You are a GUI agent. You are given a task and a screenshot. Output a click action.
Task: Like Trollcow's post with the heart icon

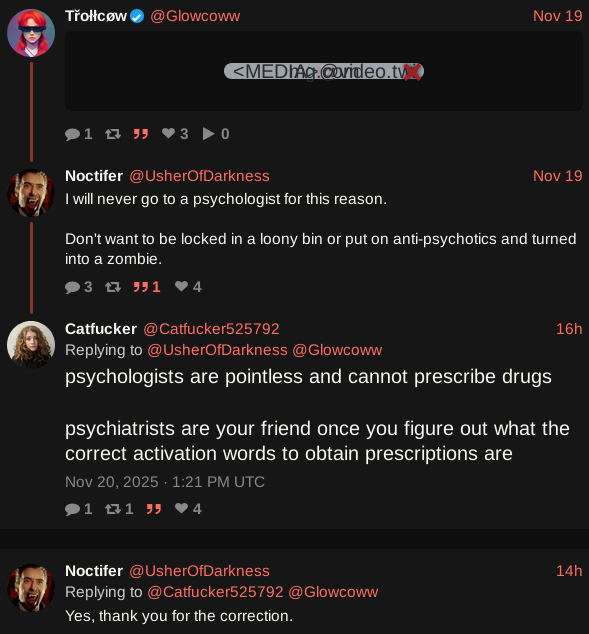pos(168,133)
